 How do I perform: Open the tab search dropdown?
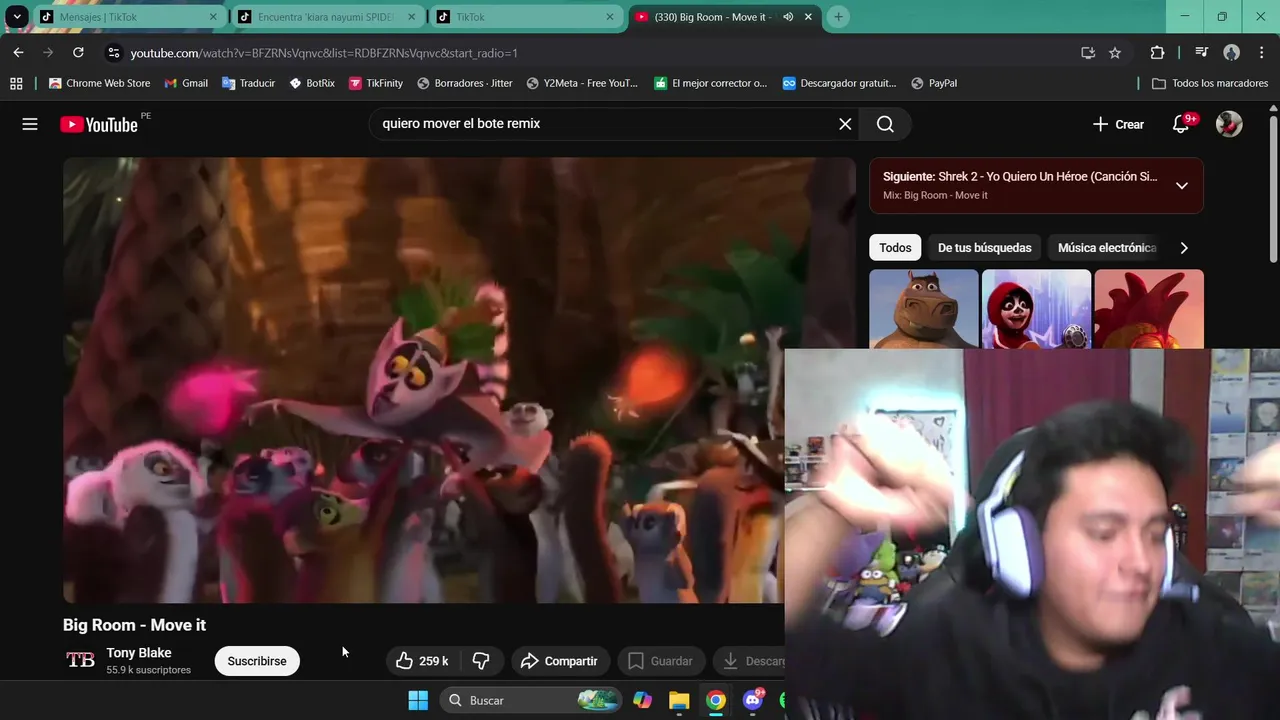tap(17, 17)
